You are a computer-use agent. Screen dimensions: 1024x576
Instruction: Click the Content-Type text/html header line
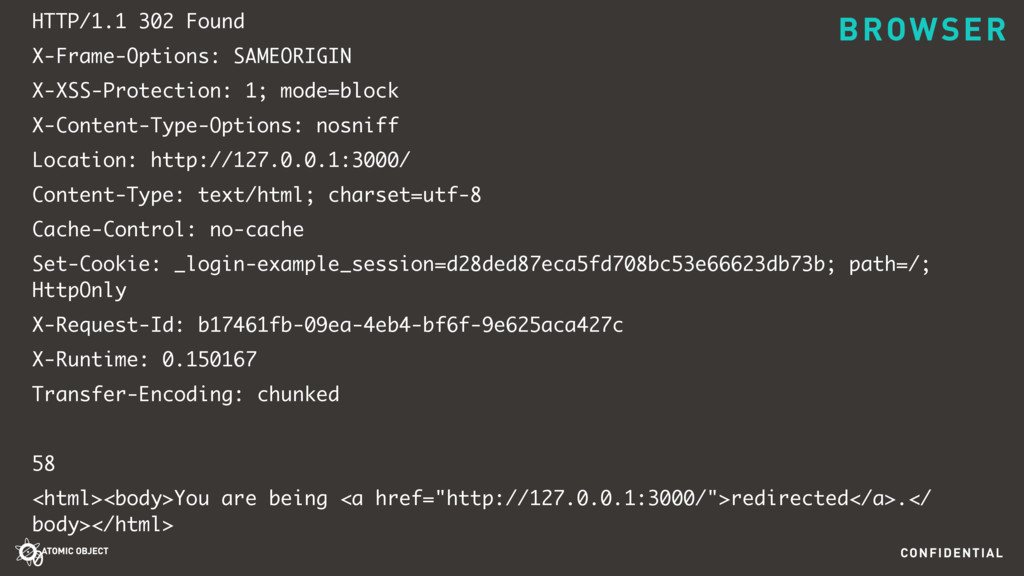[x=257, y=195]
